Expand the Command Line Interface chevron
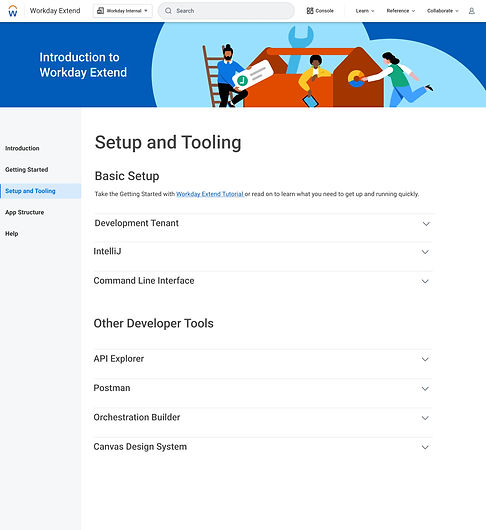 [x=425, y=281]
